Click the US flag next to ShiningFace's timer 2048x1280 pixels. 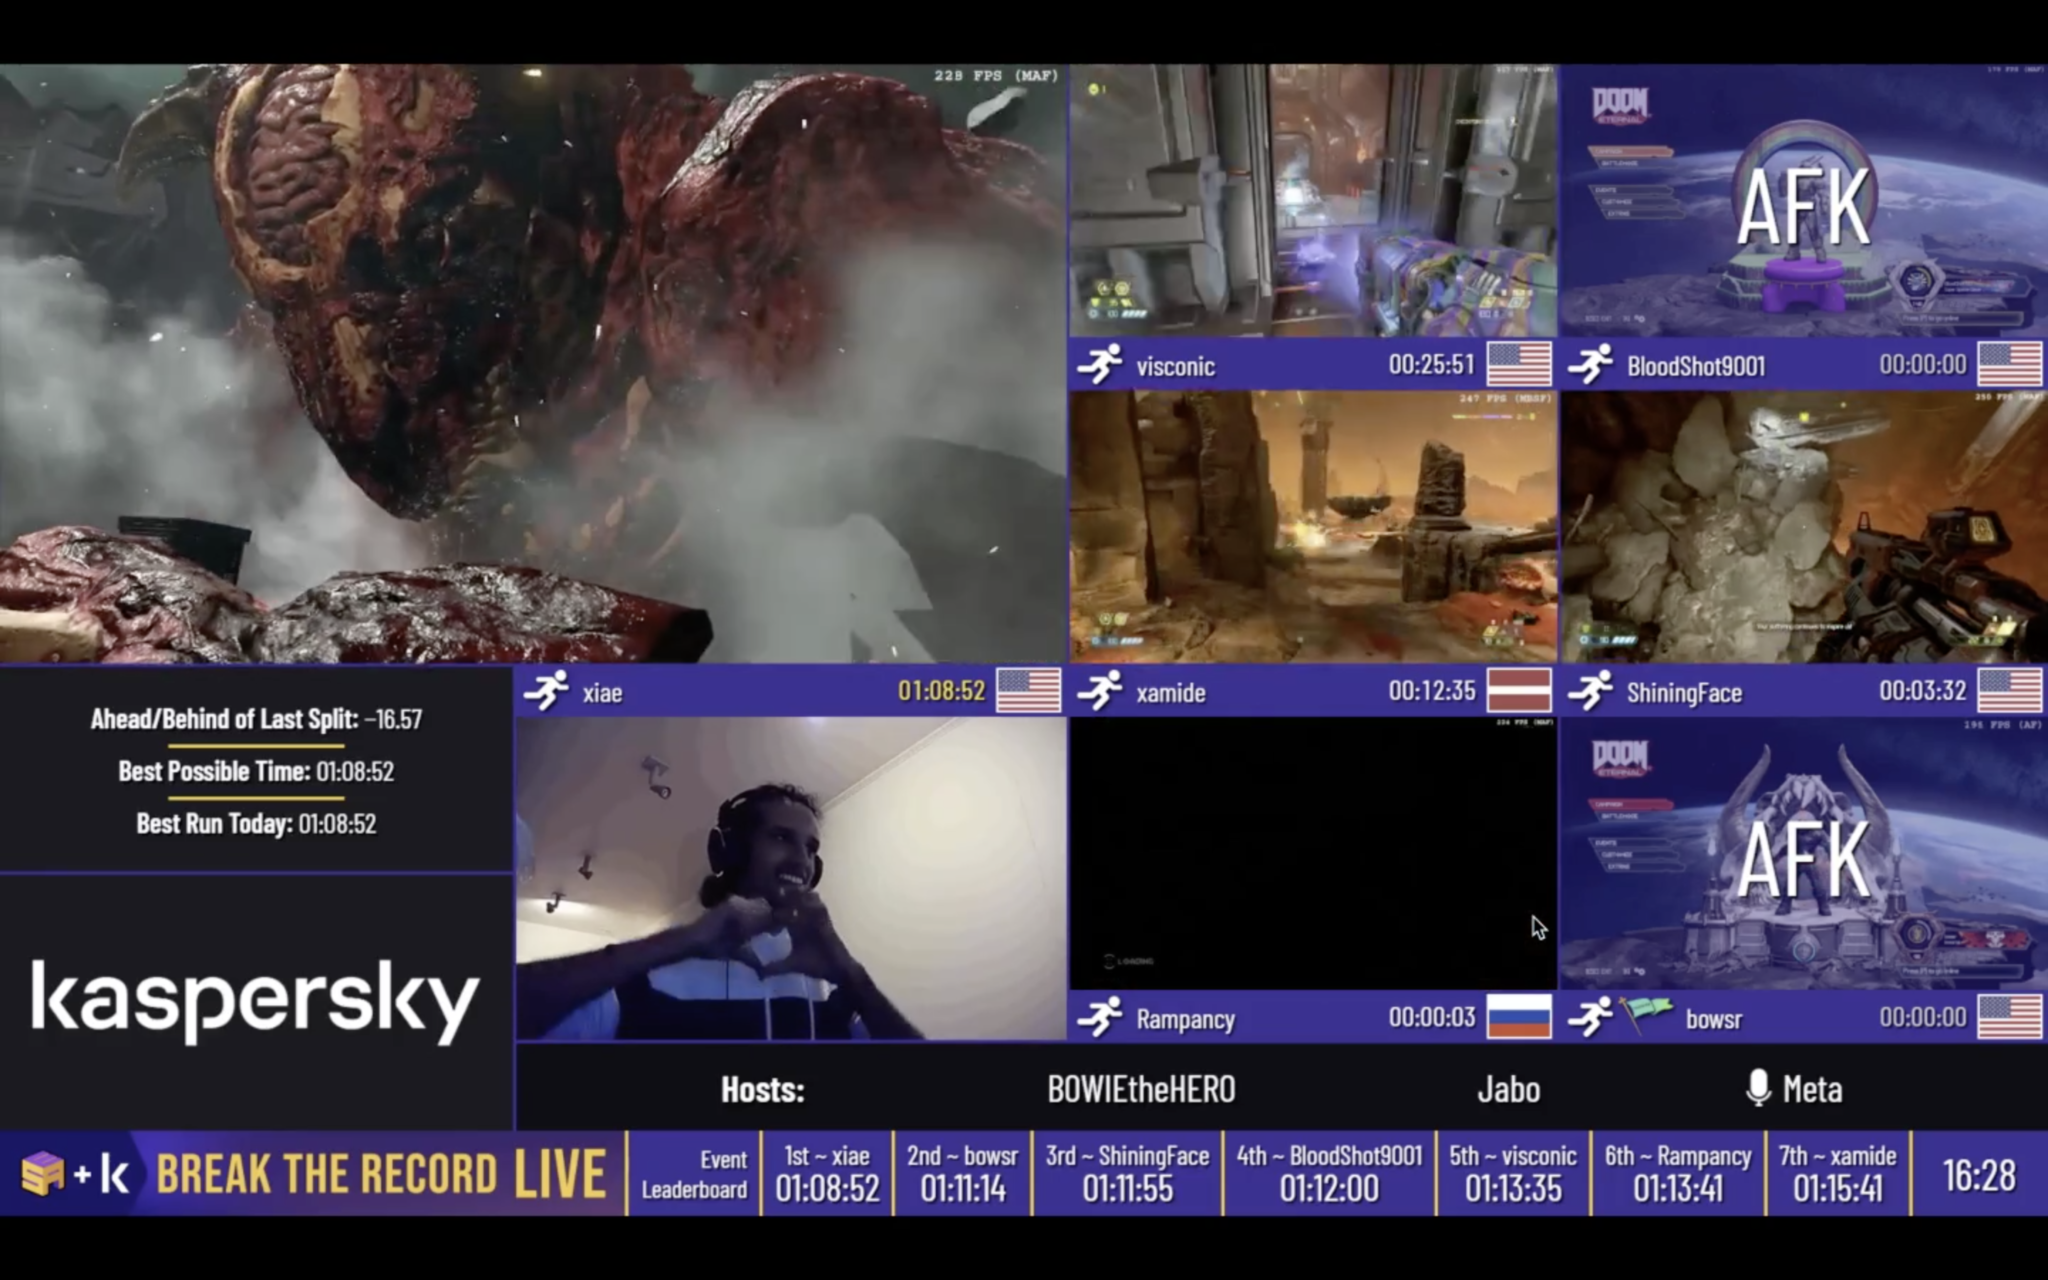[x=2010, y=691]
